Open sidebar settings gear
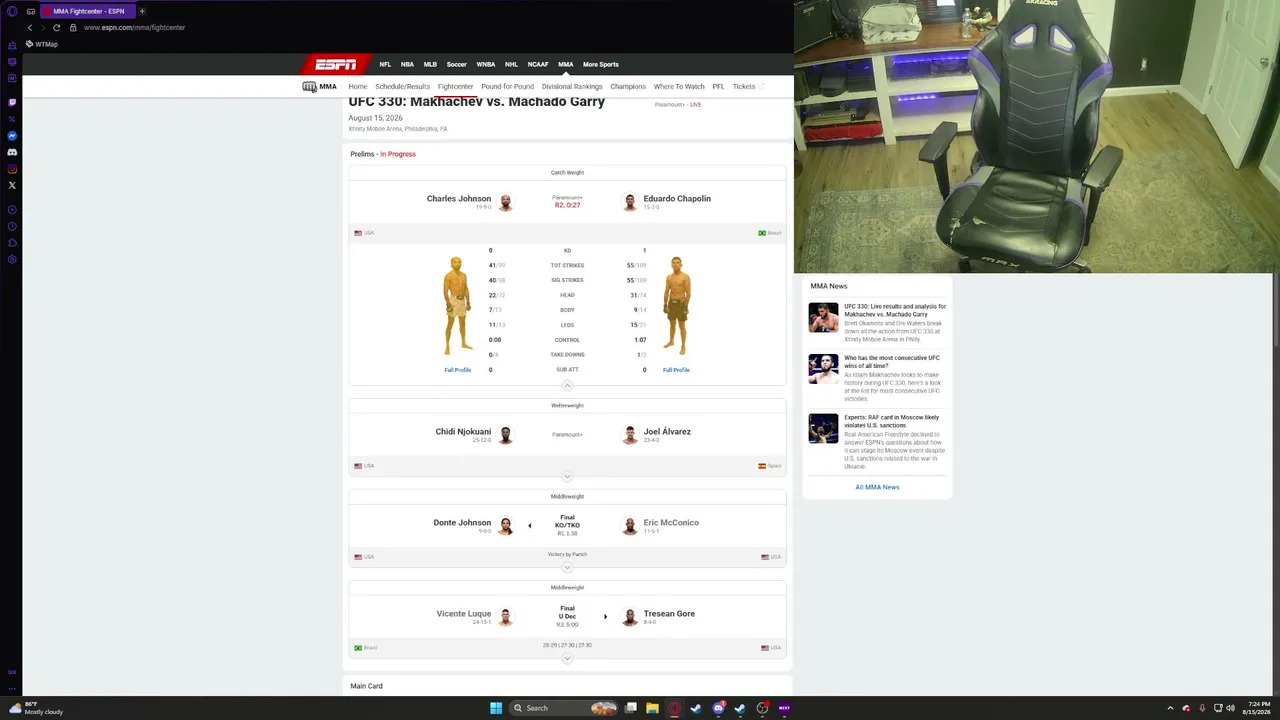This screenshot has height=720, width=1280. coord(12,260)
